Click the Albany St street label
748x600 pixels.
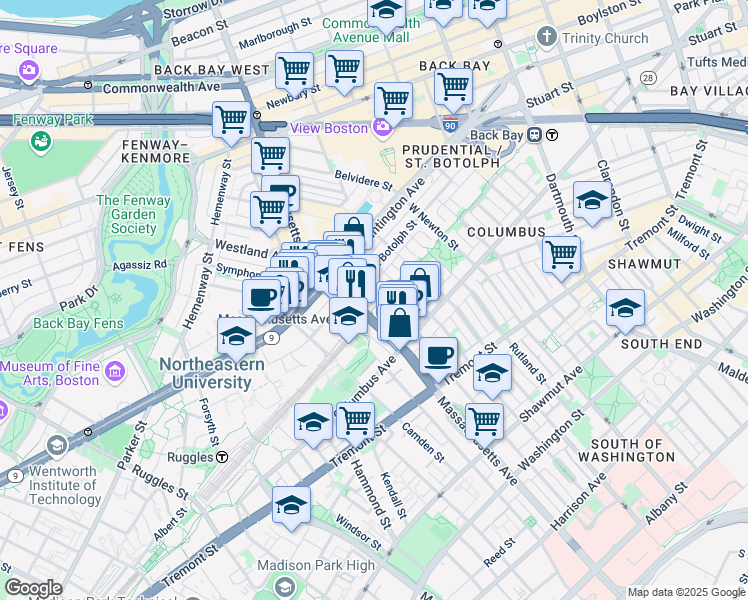tap(666, 503)
